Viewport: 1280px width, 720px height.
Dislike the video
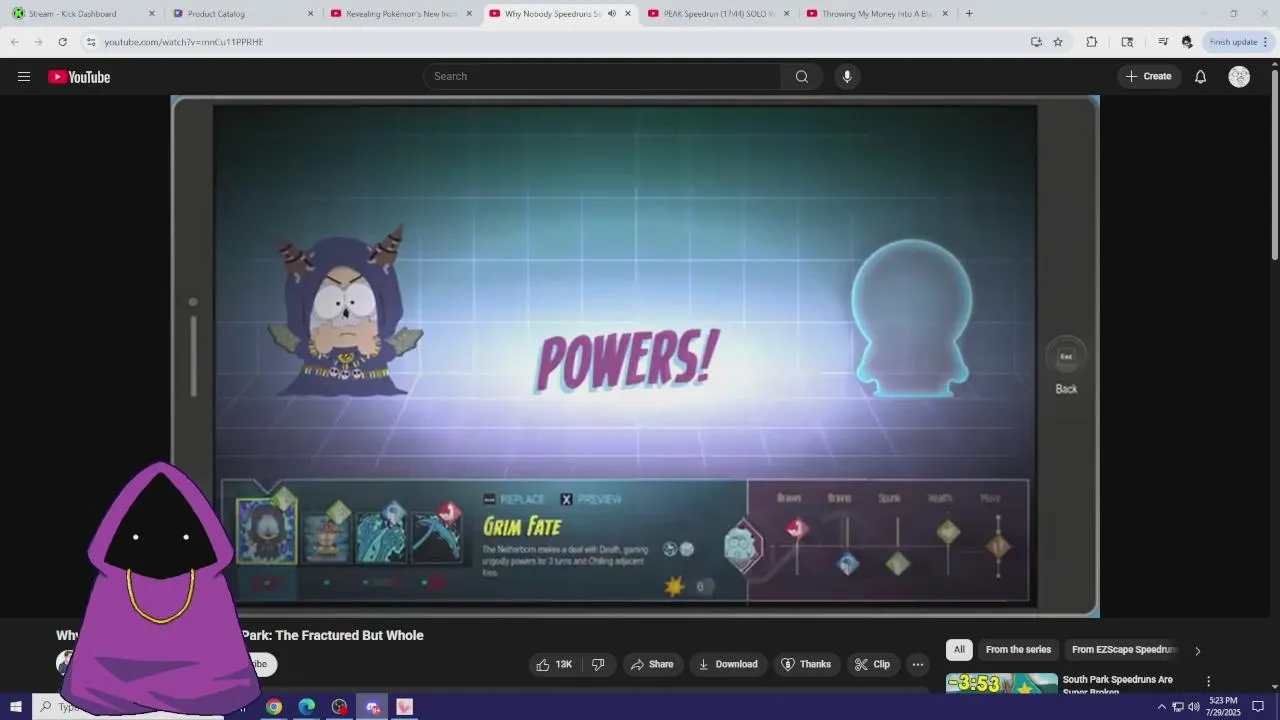click(x=598, y=664)
